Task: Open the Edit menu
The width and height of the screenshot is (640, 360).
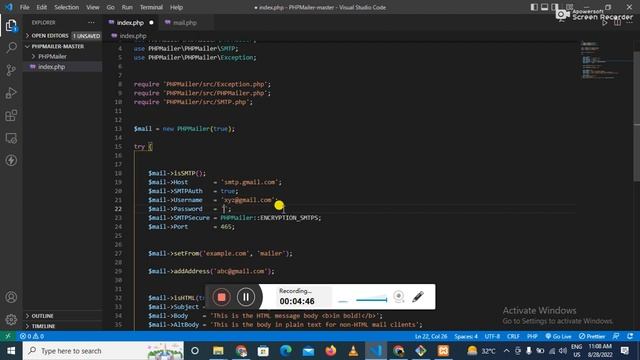Action: click(x=42, y=7)
